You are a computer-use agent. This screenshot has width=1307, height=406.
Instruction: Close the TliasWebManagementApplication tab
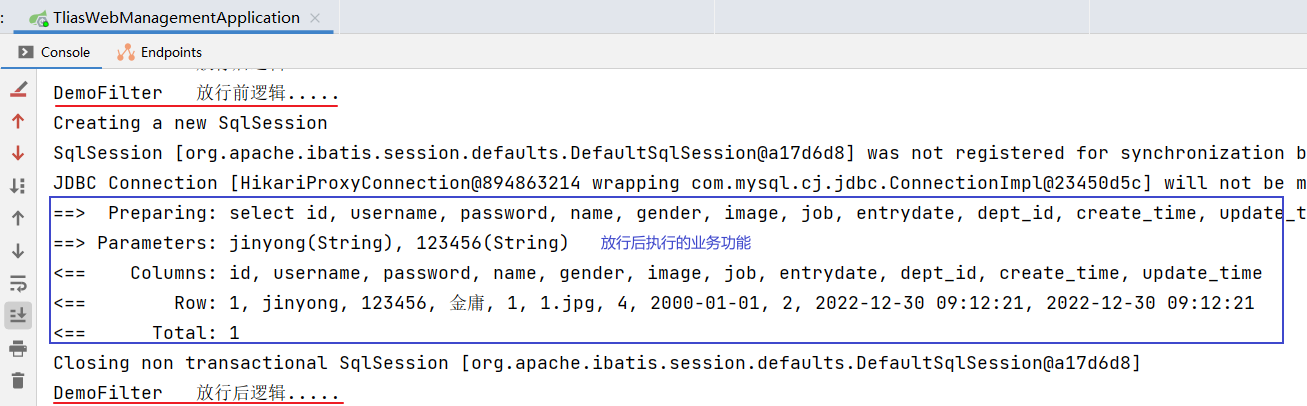318,17
